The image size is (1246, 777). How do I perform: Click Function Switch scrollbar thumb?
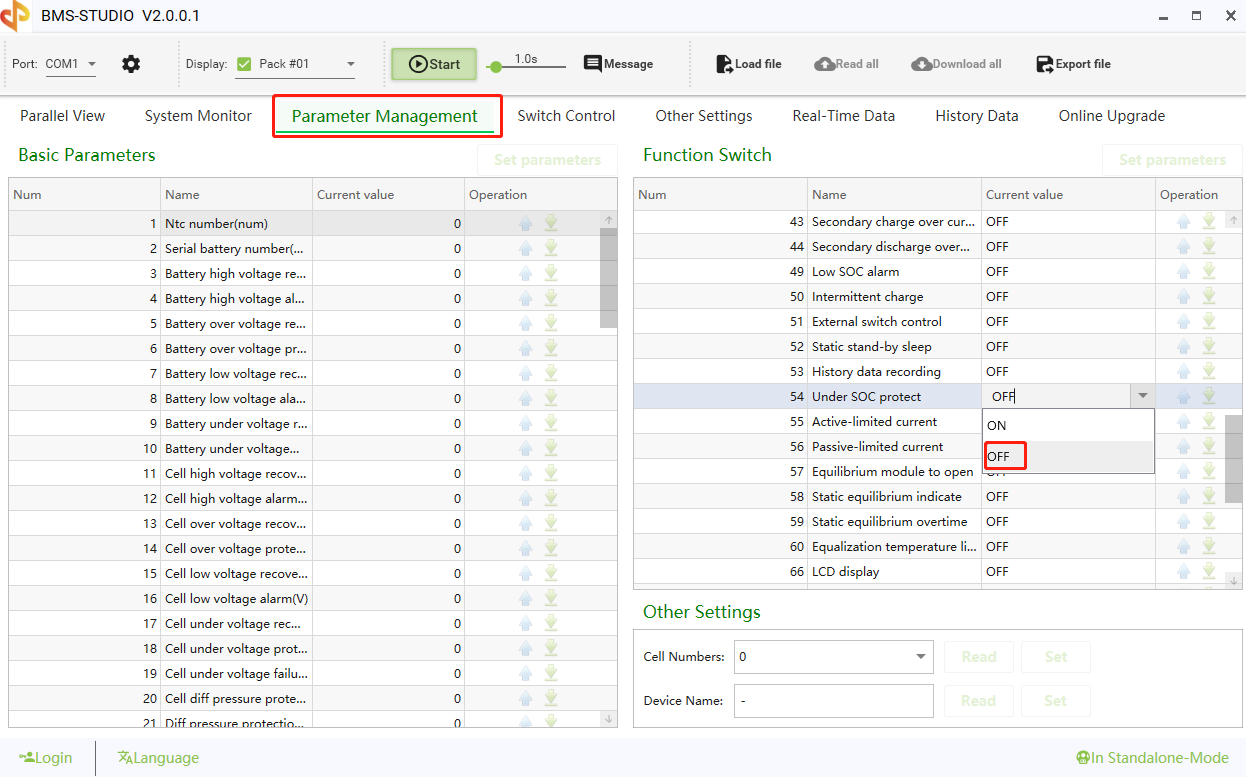tap(1234, 459)
